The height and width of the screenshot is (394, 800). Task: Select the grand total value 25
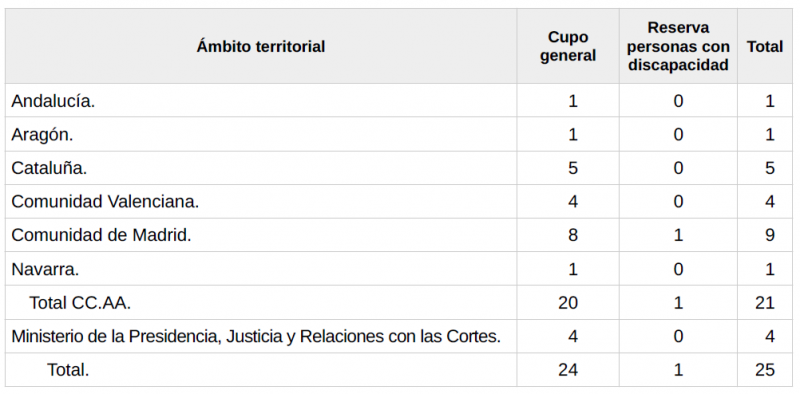click(765, 370)
